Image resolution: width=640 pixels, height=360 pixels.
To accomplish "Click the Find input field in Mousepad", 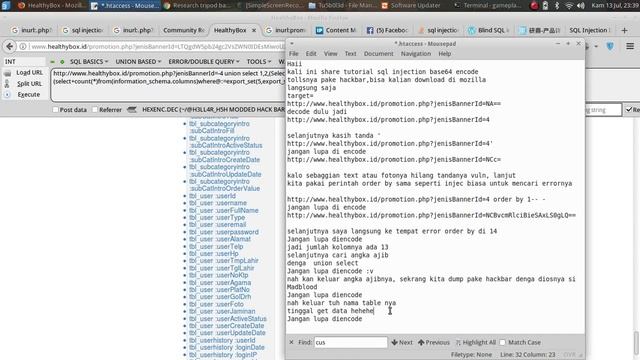I will (351, 342).
